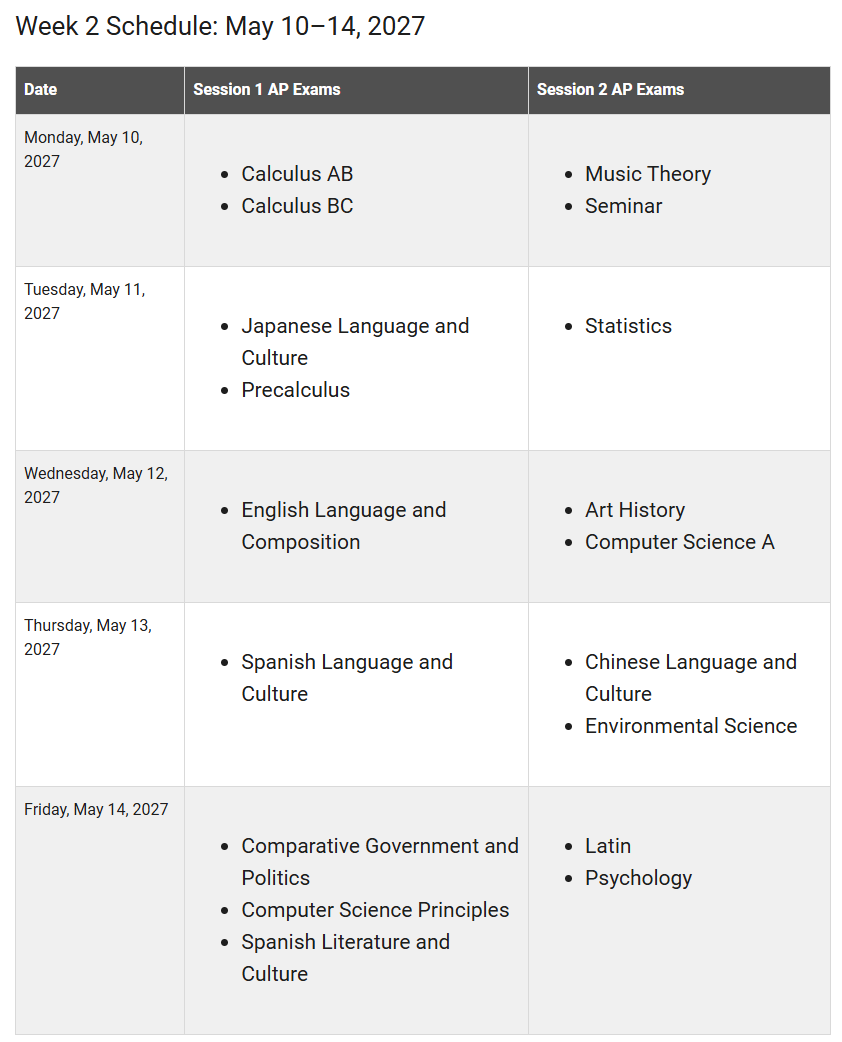This screenshot has width=842, height=1042.
Task: Select Japanese Language and Culture entry
Action: coord(356,342)
